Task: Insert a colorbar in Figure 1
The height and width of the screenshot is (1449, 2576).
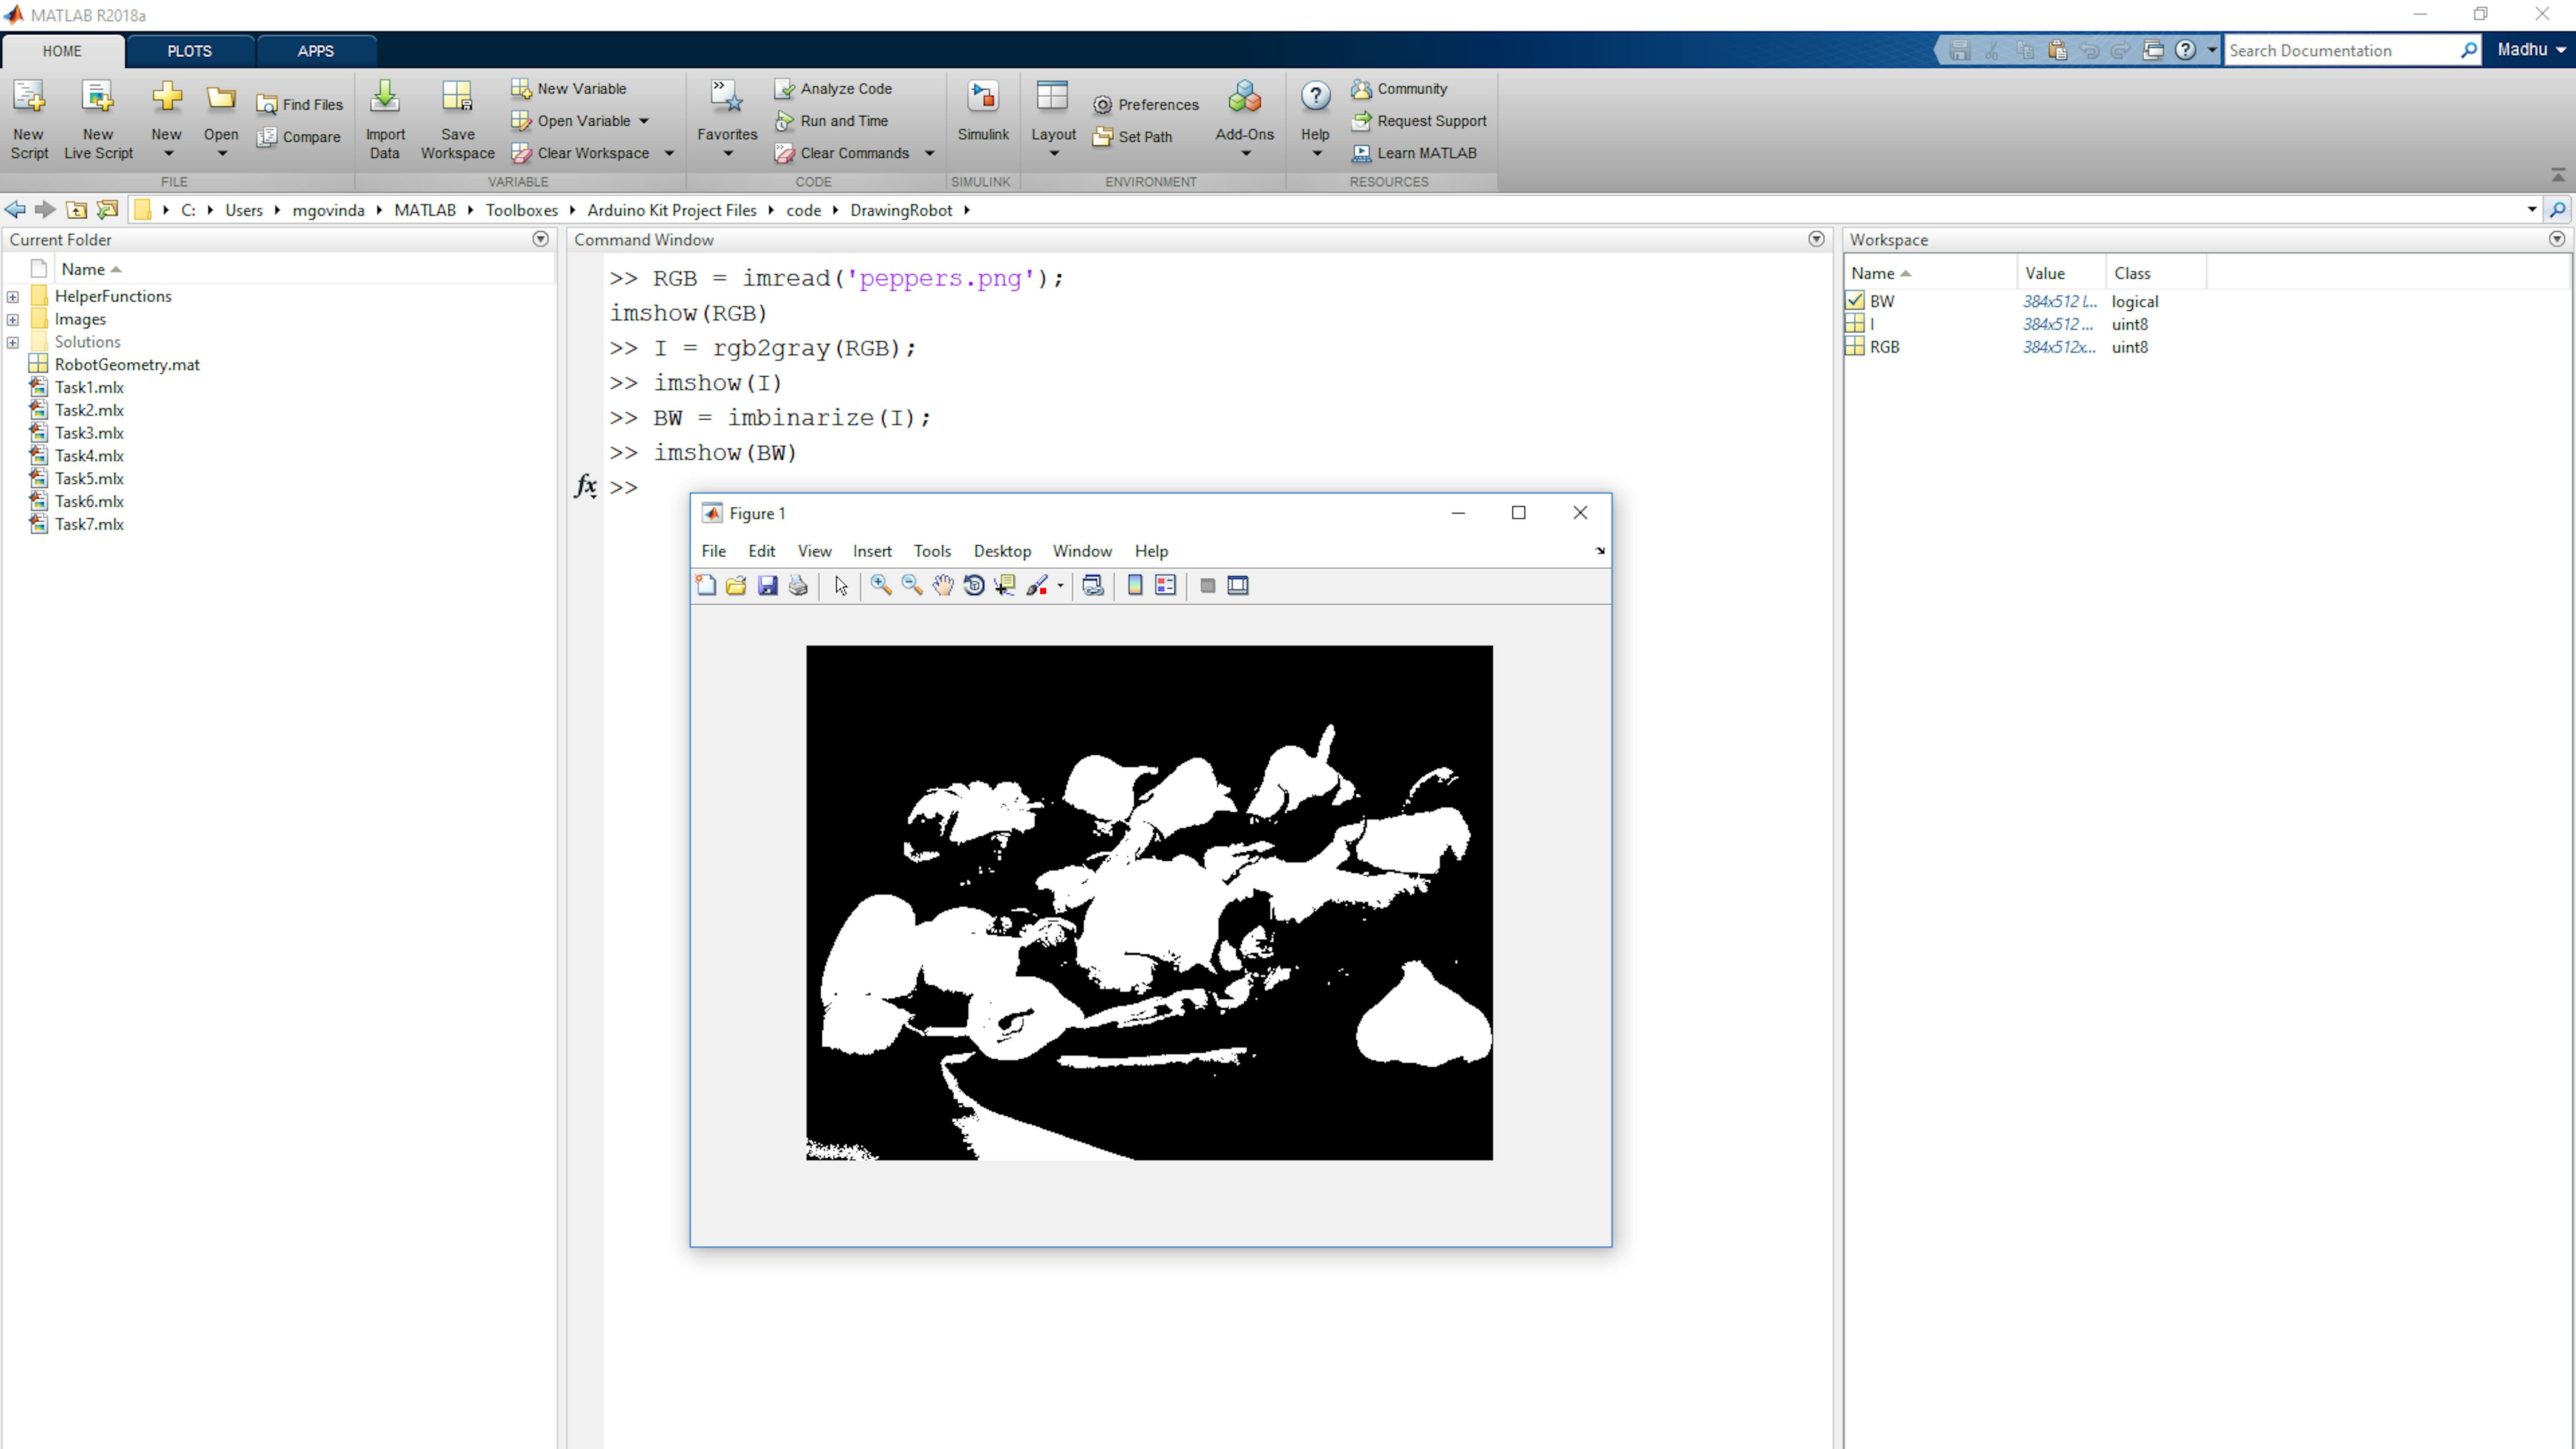Action: [x=1135, y=586]
